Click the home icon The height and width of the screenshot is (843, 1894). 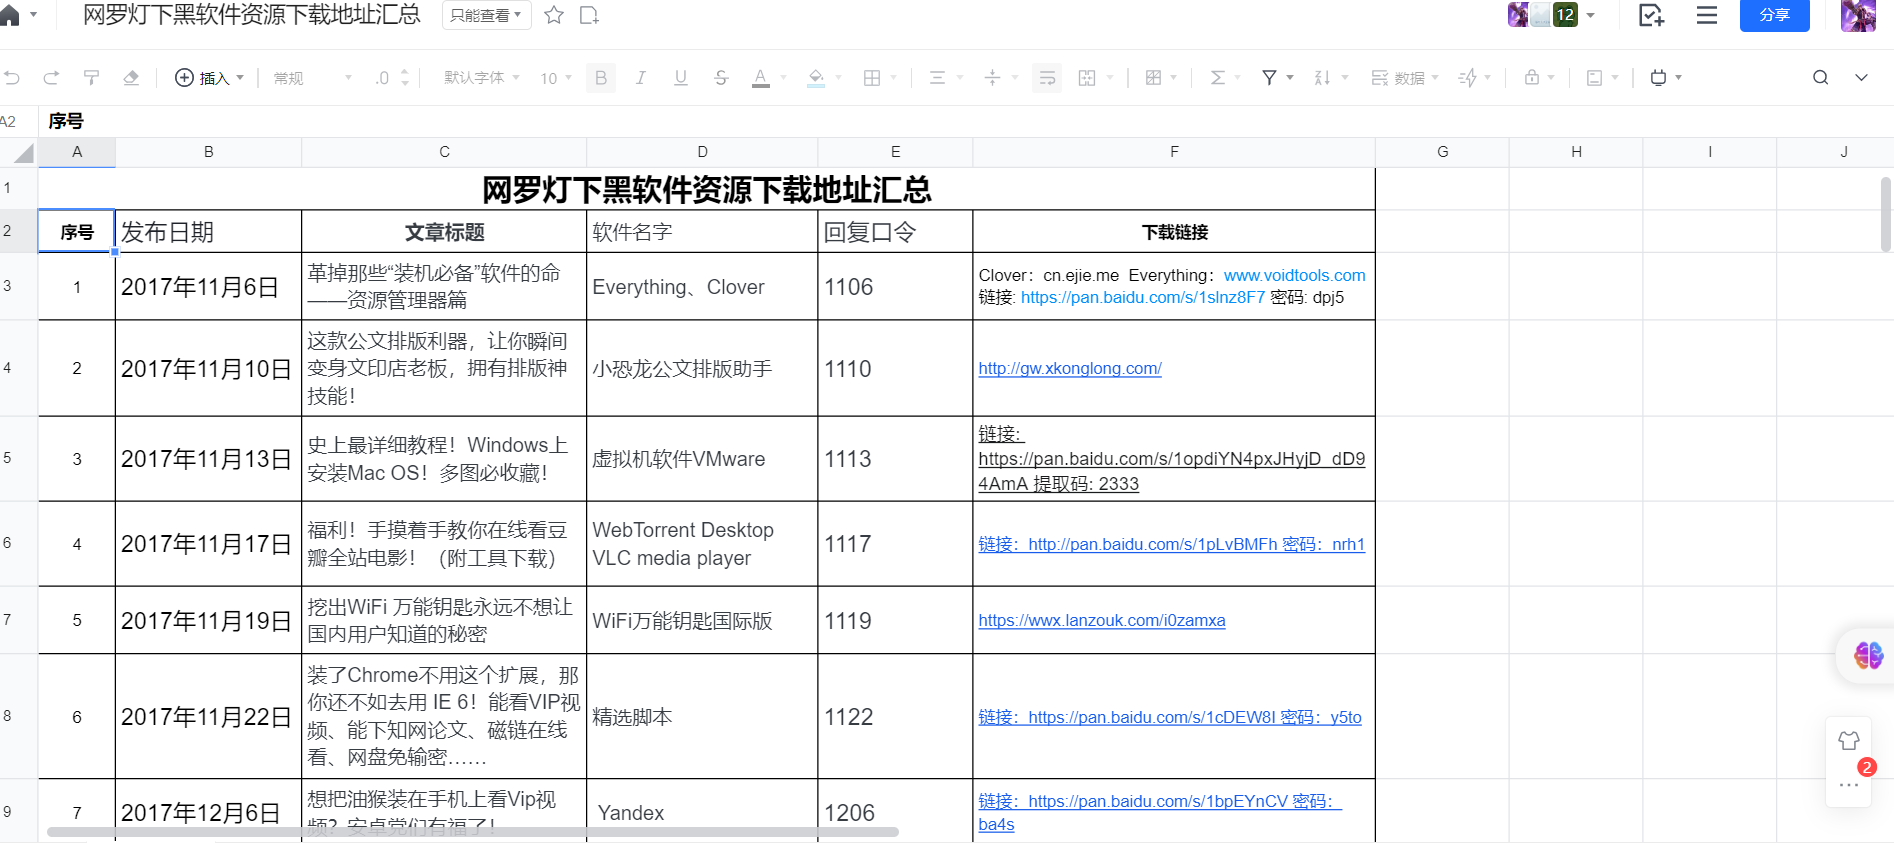tap(10, 15)
